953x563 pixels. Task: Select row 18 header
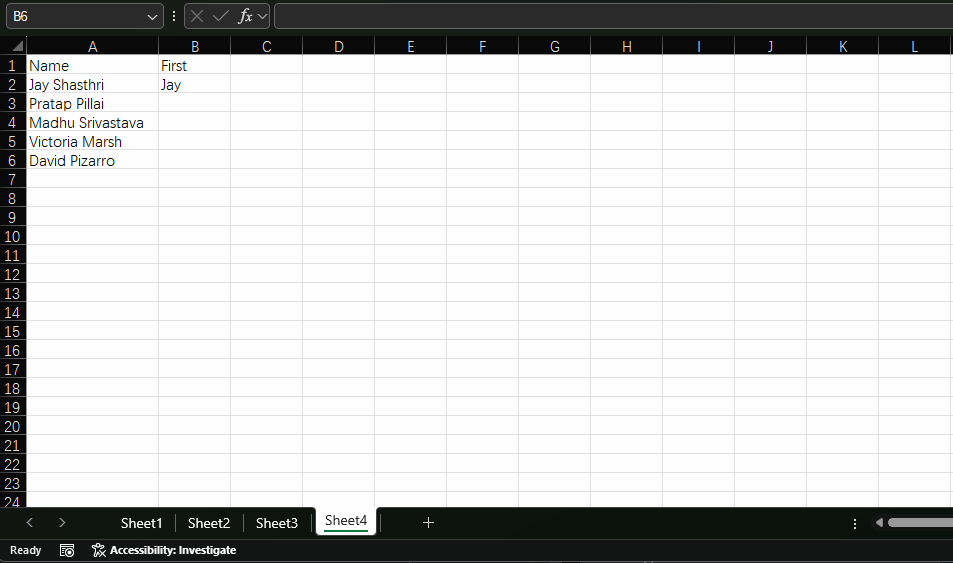(12, 389)
